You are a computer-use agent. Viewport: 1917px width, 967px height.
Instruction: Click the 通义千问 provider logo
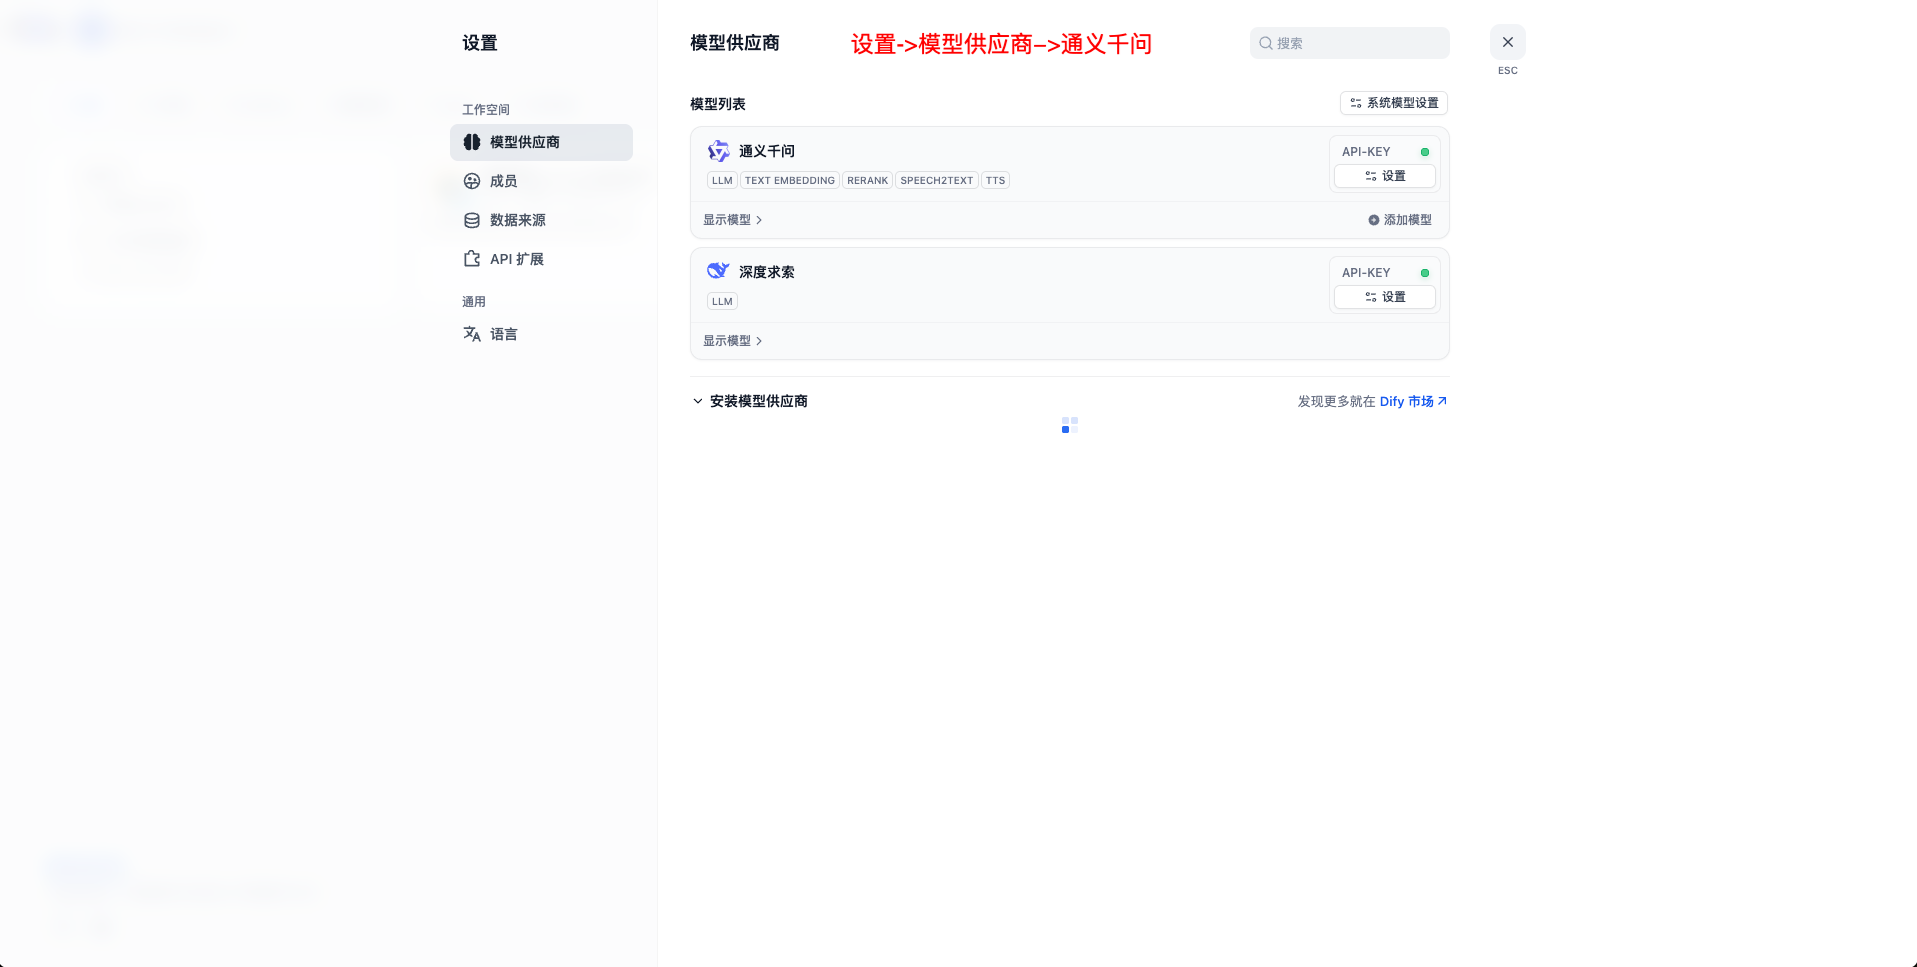tap(718, 151)
